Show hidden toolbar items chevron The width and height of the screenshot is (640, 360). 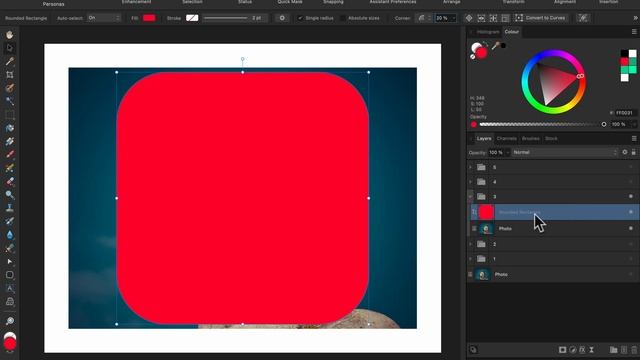pos(635,18)
